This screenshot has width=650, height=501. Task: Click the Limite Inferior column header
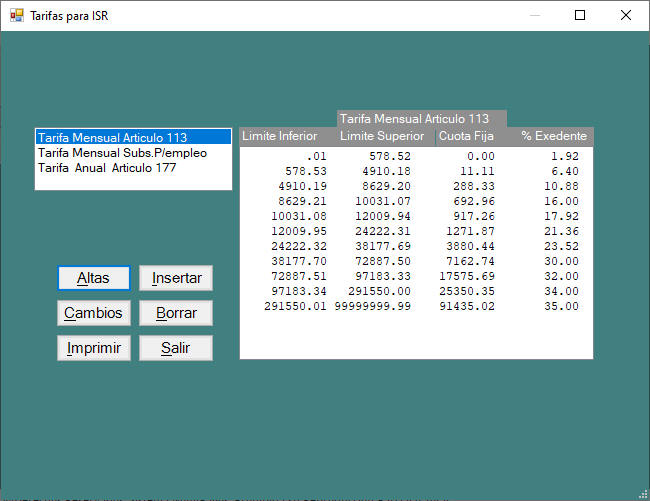[280, 136]
